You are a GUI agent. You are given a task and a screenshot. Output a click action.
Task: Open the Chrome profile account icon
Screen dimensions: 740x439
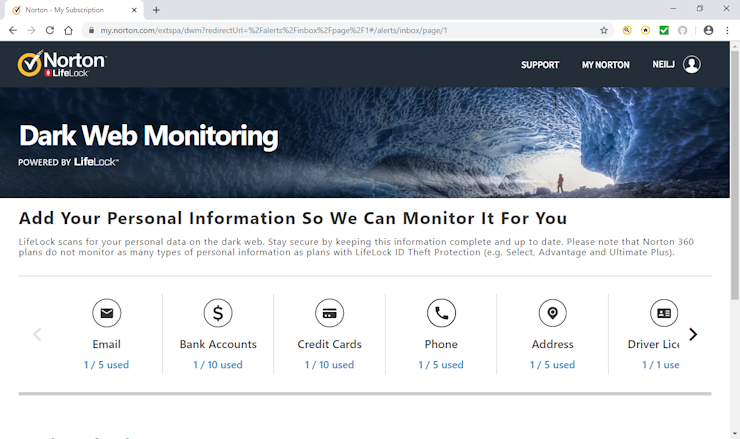(x=708, y=30)
